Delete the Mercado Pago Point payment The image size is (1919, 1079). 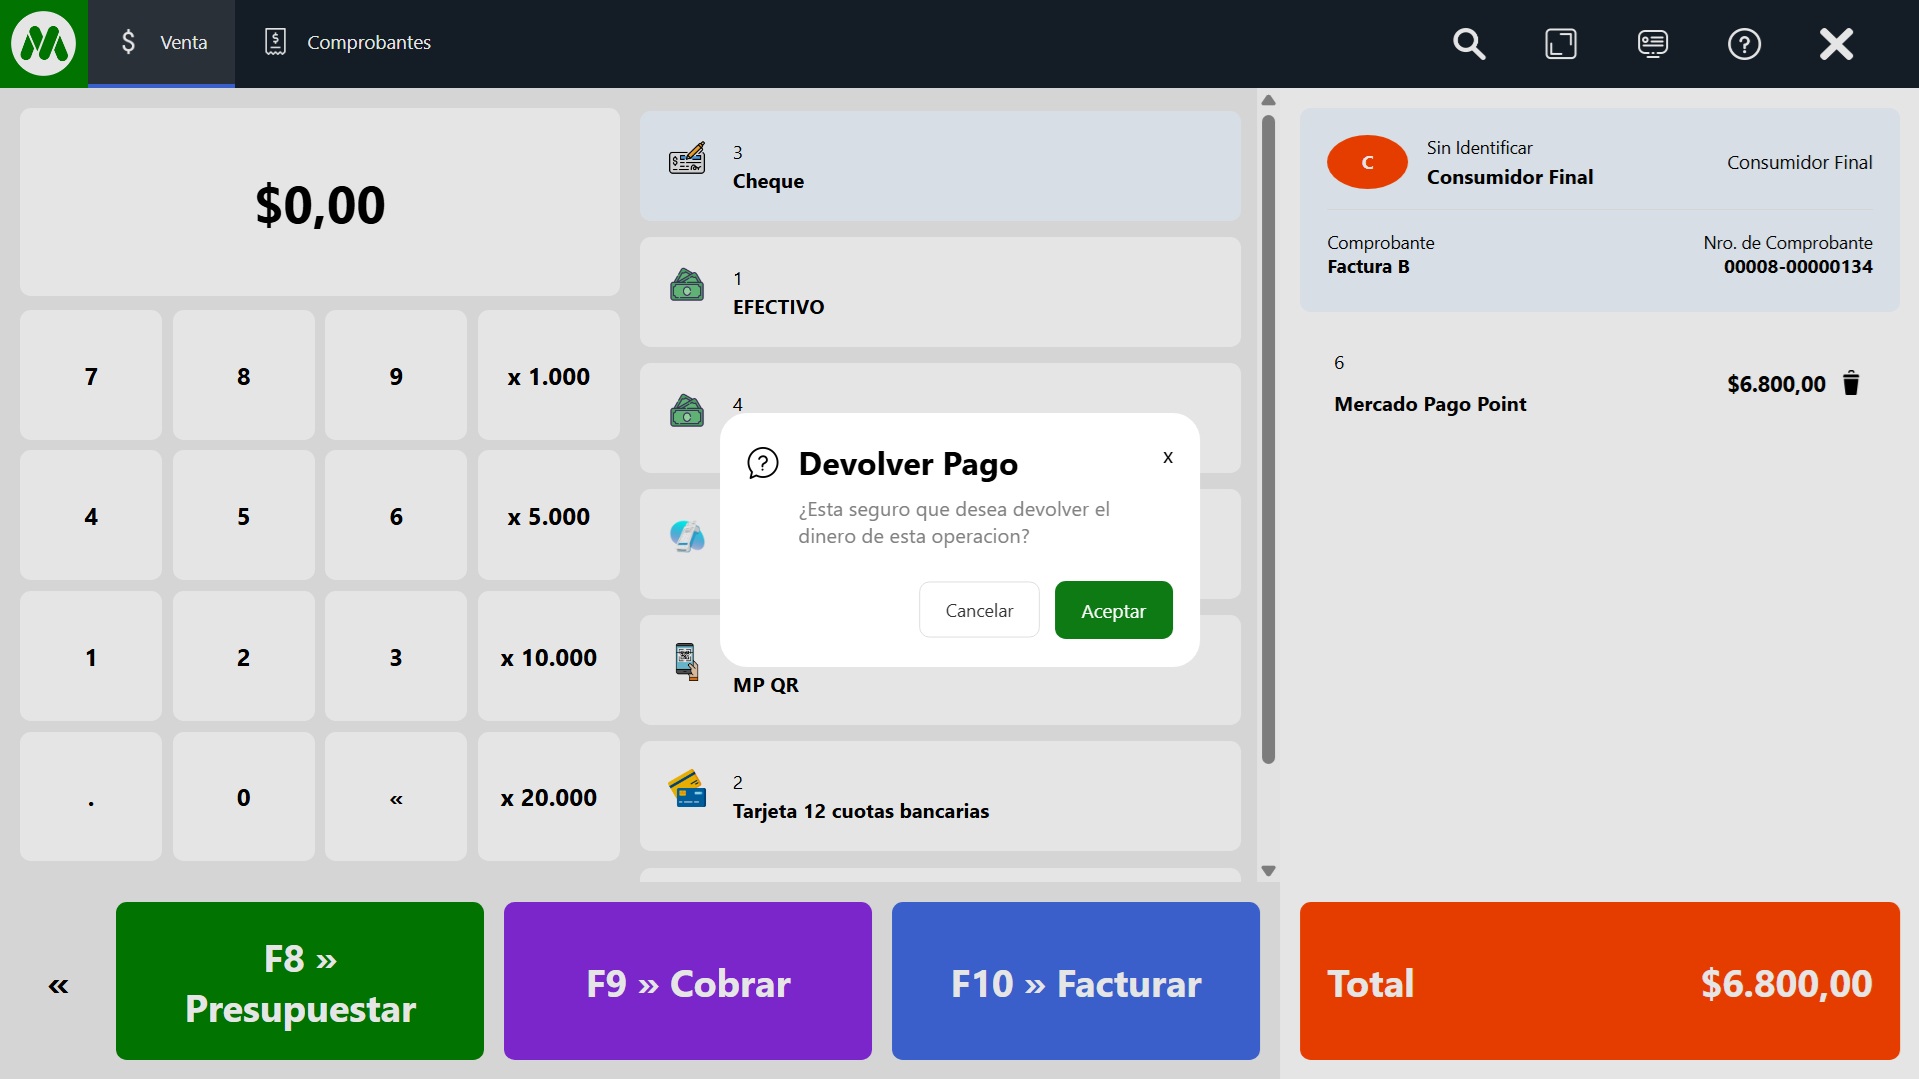1851,384
